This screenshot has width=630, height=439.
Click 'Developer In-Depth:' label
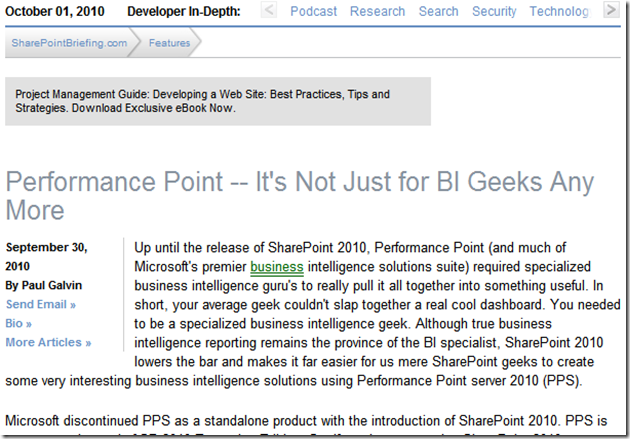184,11
